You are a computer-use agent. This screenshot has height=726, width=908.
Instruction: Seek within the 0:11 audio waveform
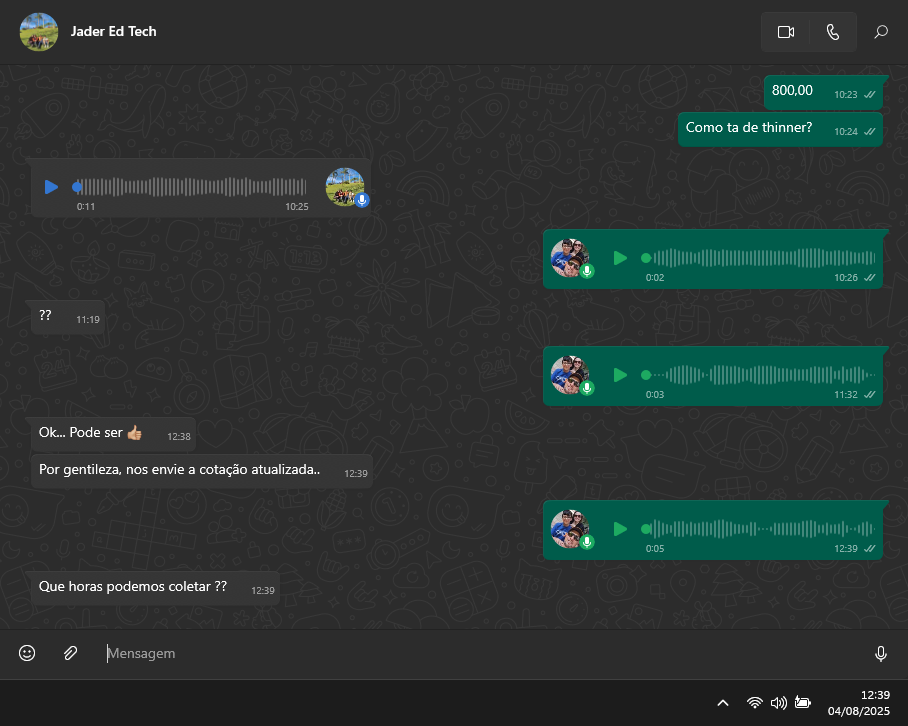(x=190, y=187)
